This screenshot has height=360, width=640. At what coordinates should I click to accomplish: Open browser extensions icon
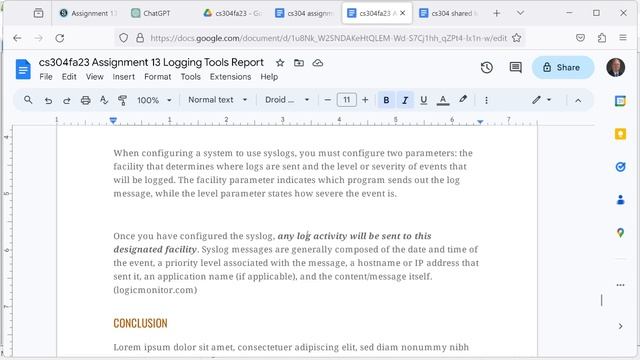pos(602,38)
